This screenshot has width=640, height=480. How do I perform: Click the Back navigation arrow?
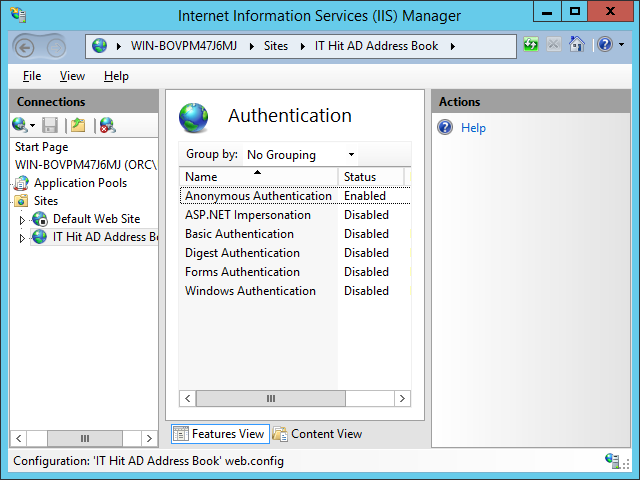coord(24,48)
